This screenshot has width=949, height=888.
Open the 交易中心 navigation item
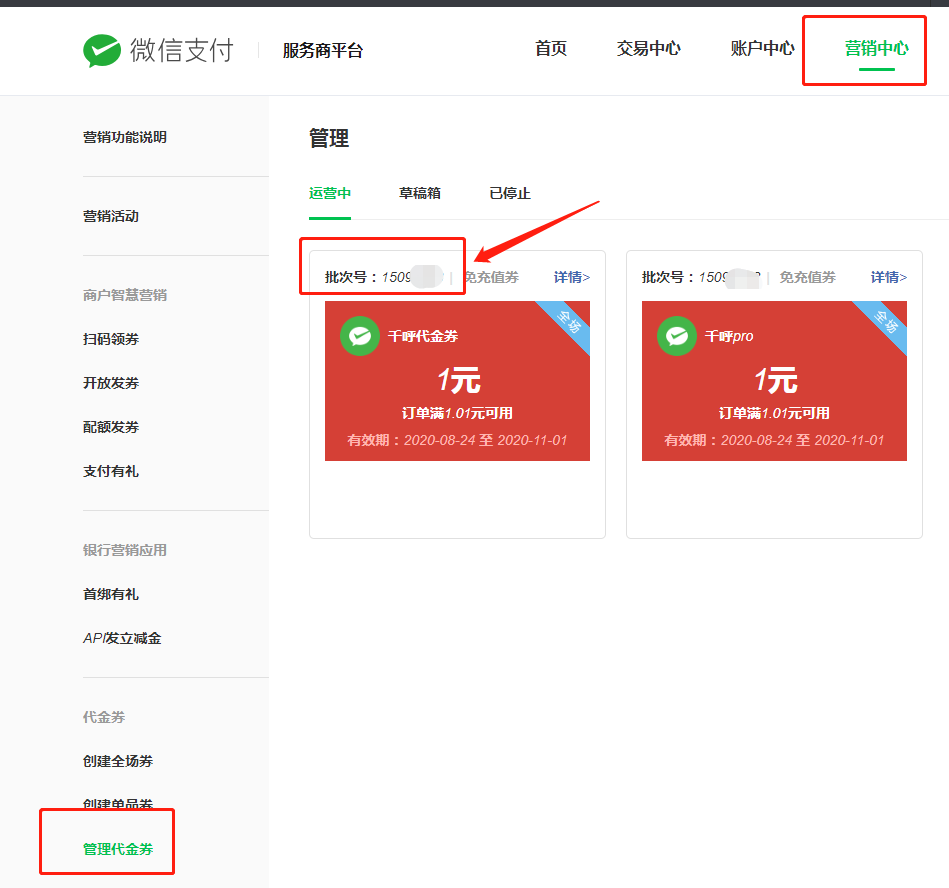[648, 48]
